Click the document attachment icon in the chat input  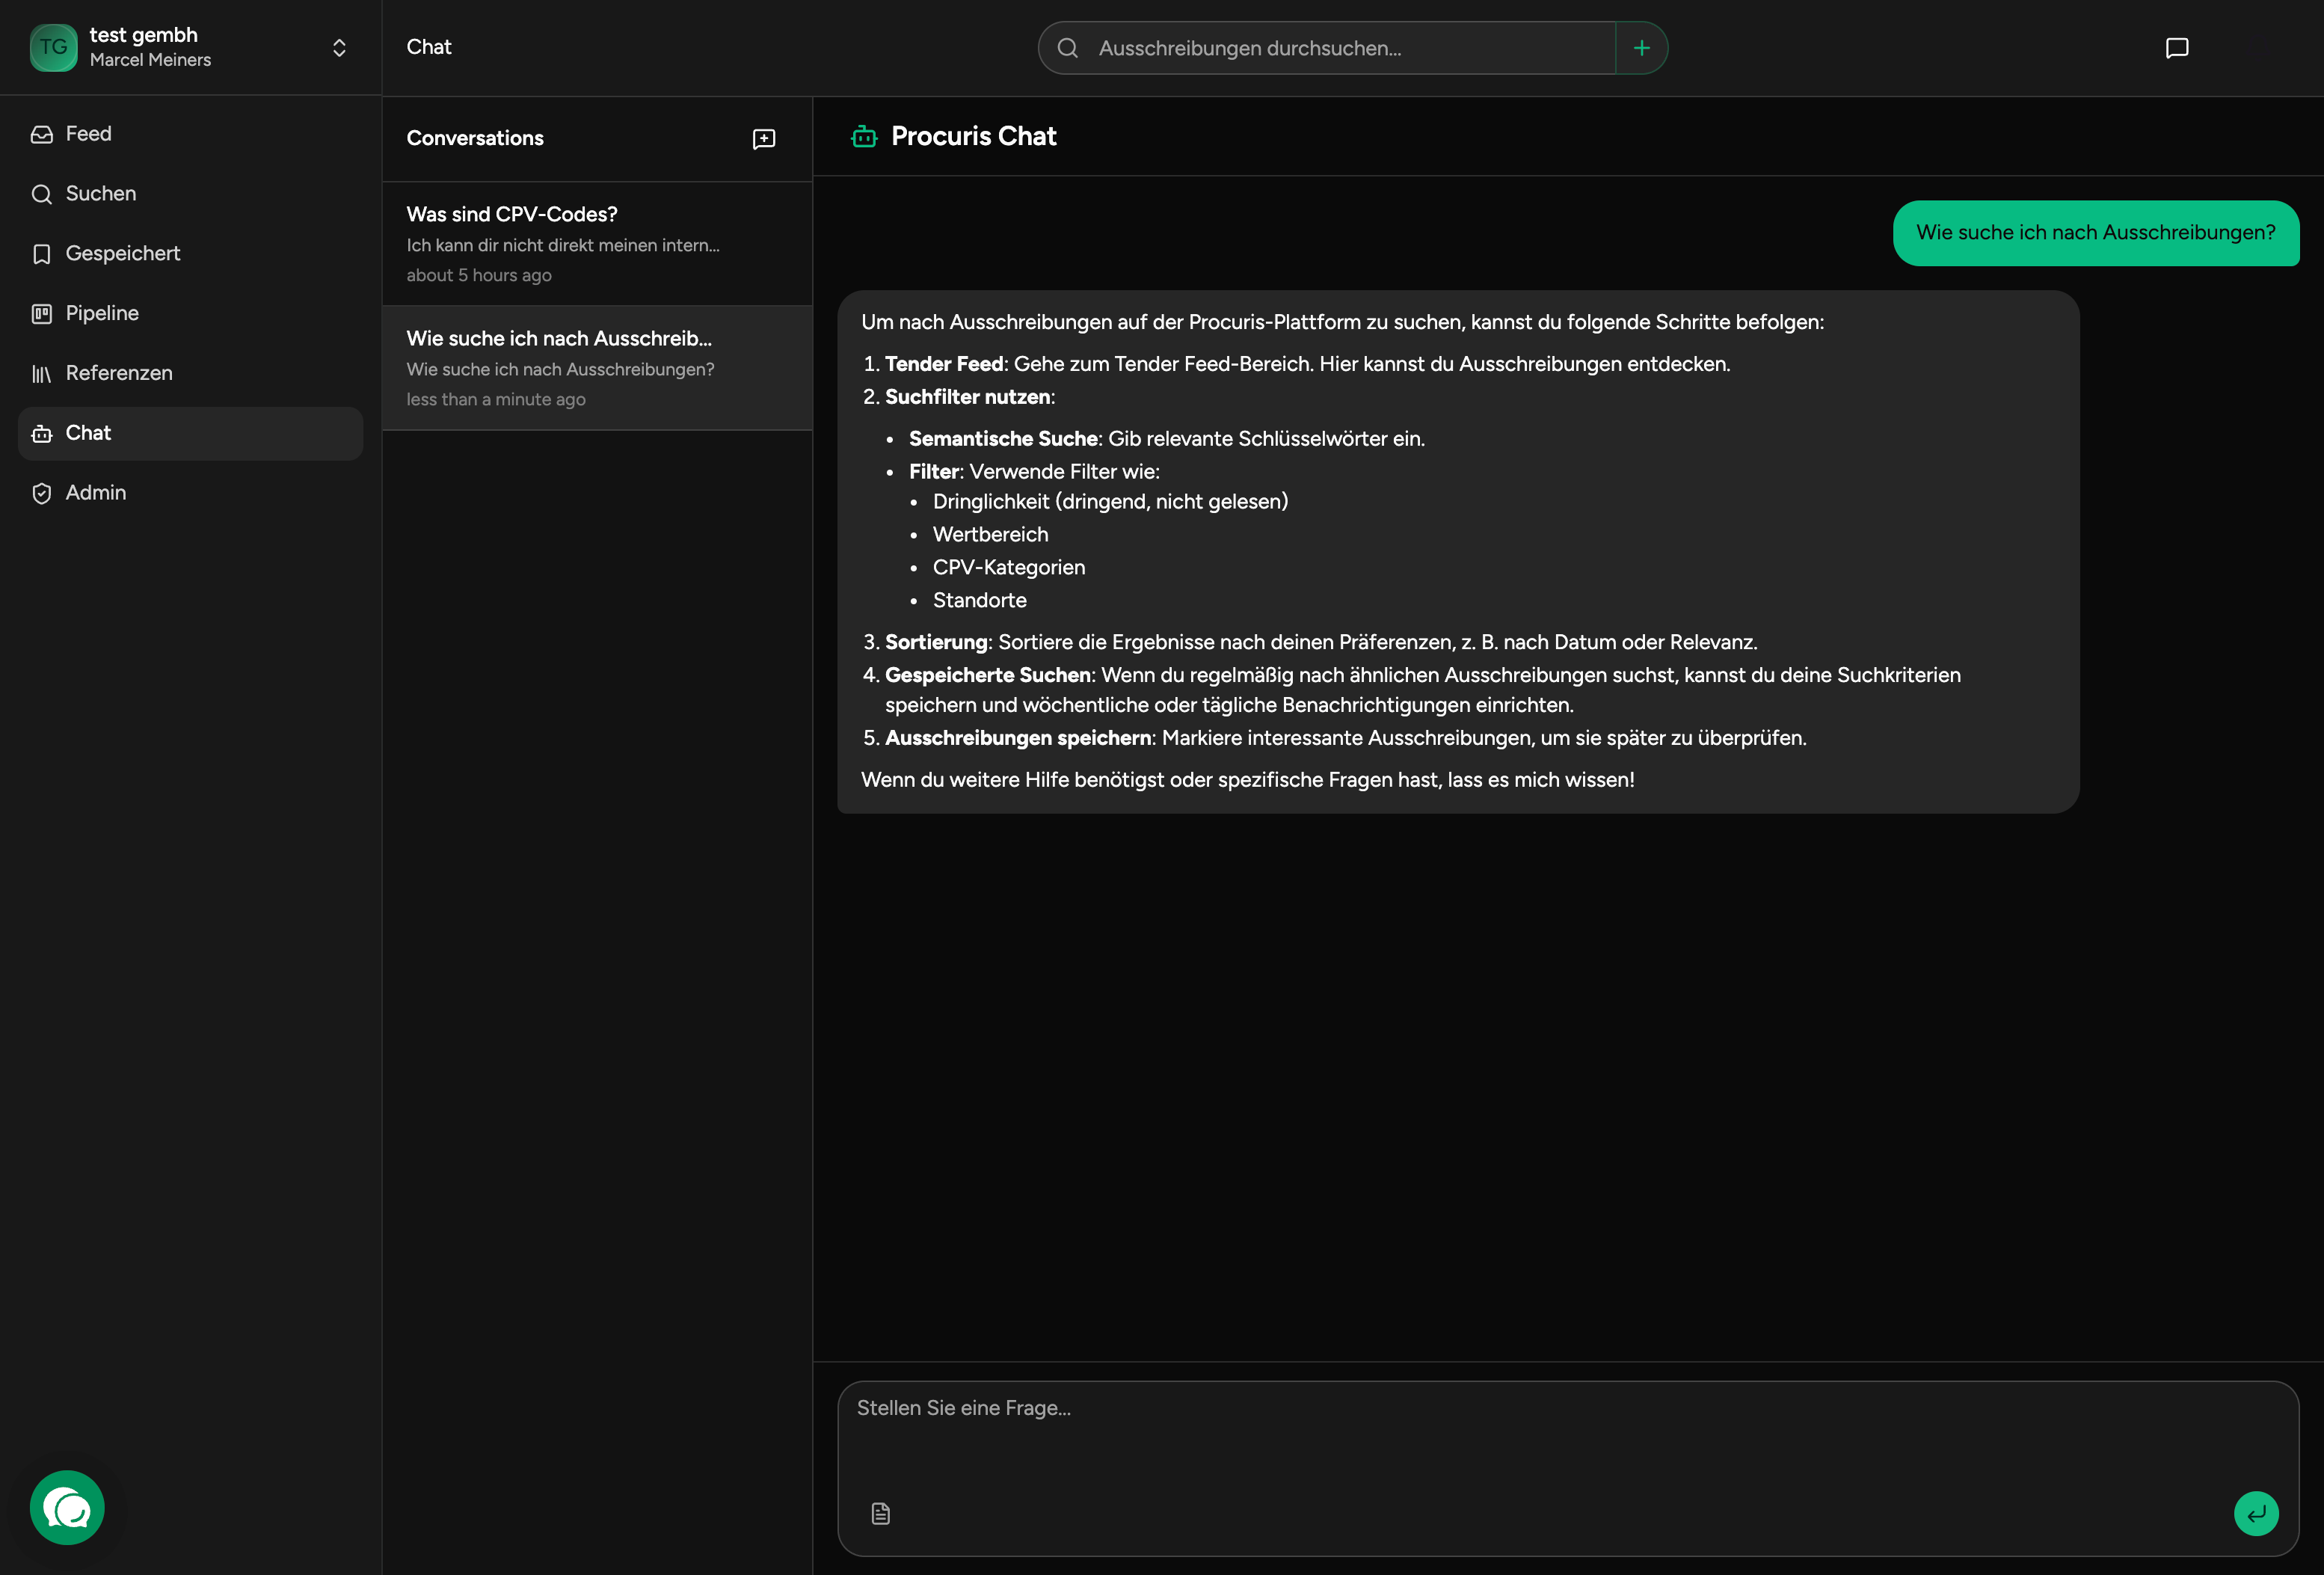pyautogui.click(x=880, y=1513)
